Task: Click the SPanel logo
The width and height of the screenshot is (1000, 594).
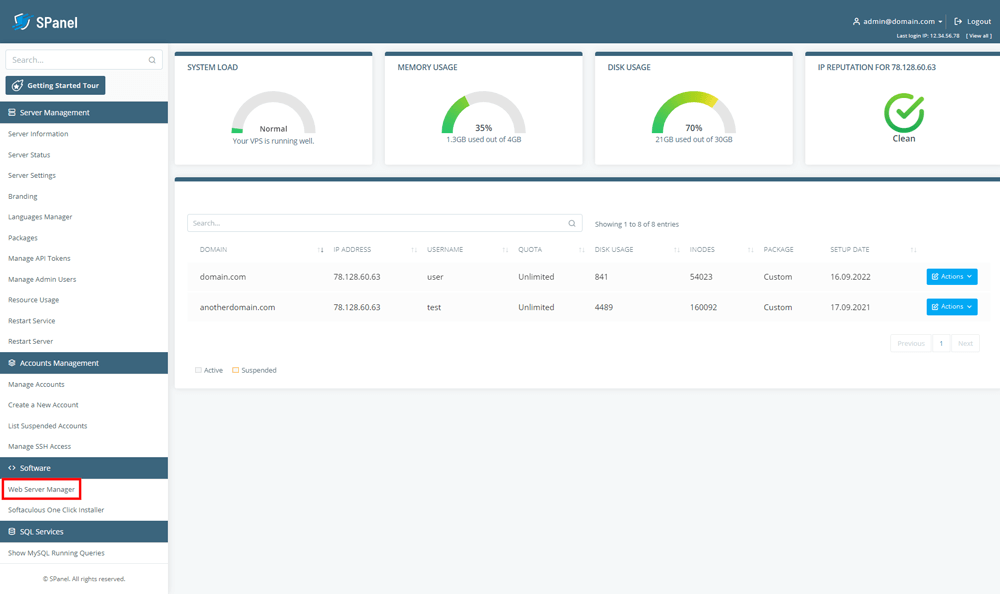Action: coord(45,22)
